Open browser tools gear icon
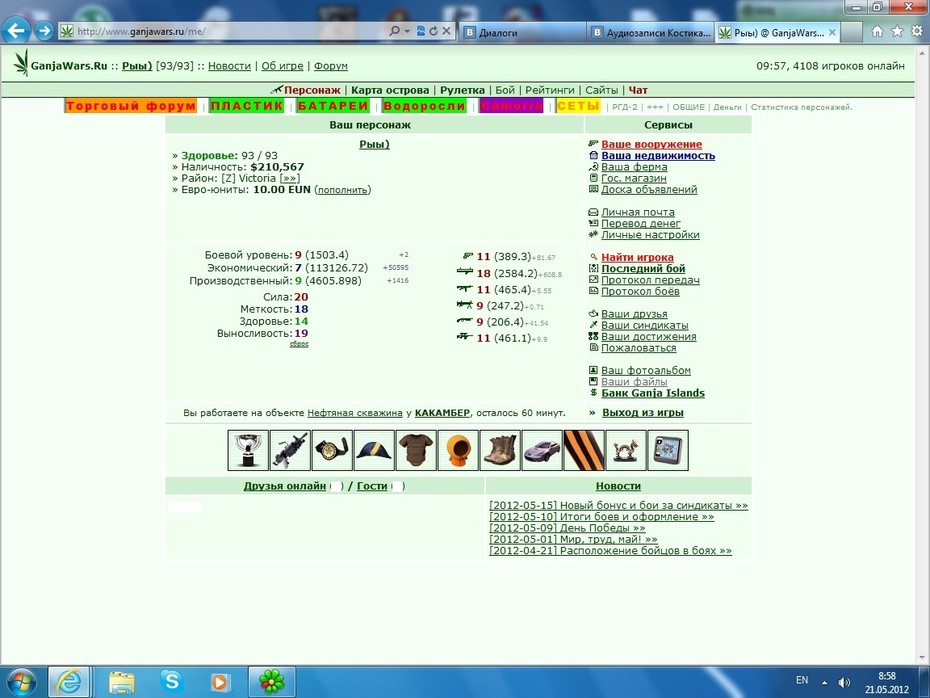This screenshot has height=698, width=930. tap(917, 31)
